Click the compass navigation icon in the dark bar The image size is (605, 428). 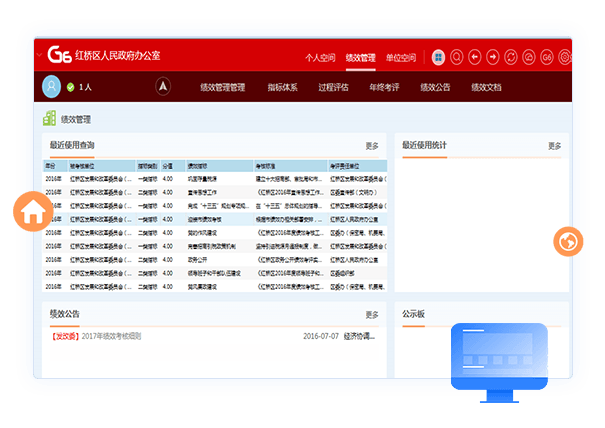163,86
